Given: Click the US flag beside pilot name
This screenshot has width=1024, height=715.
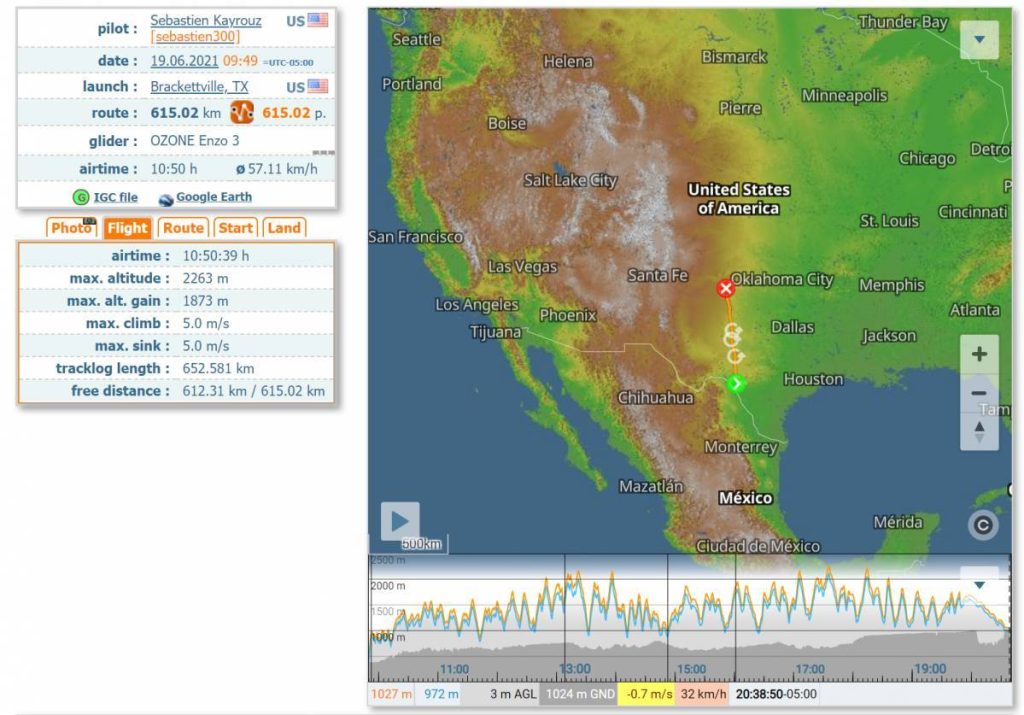Looking at the screenshot, I should tap(318, 20).
